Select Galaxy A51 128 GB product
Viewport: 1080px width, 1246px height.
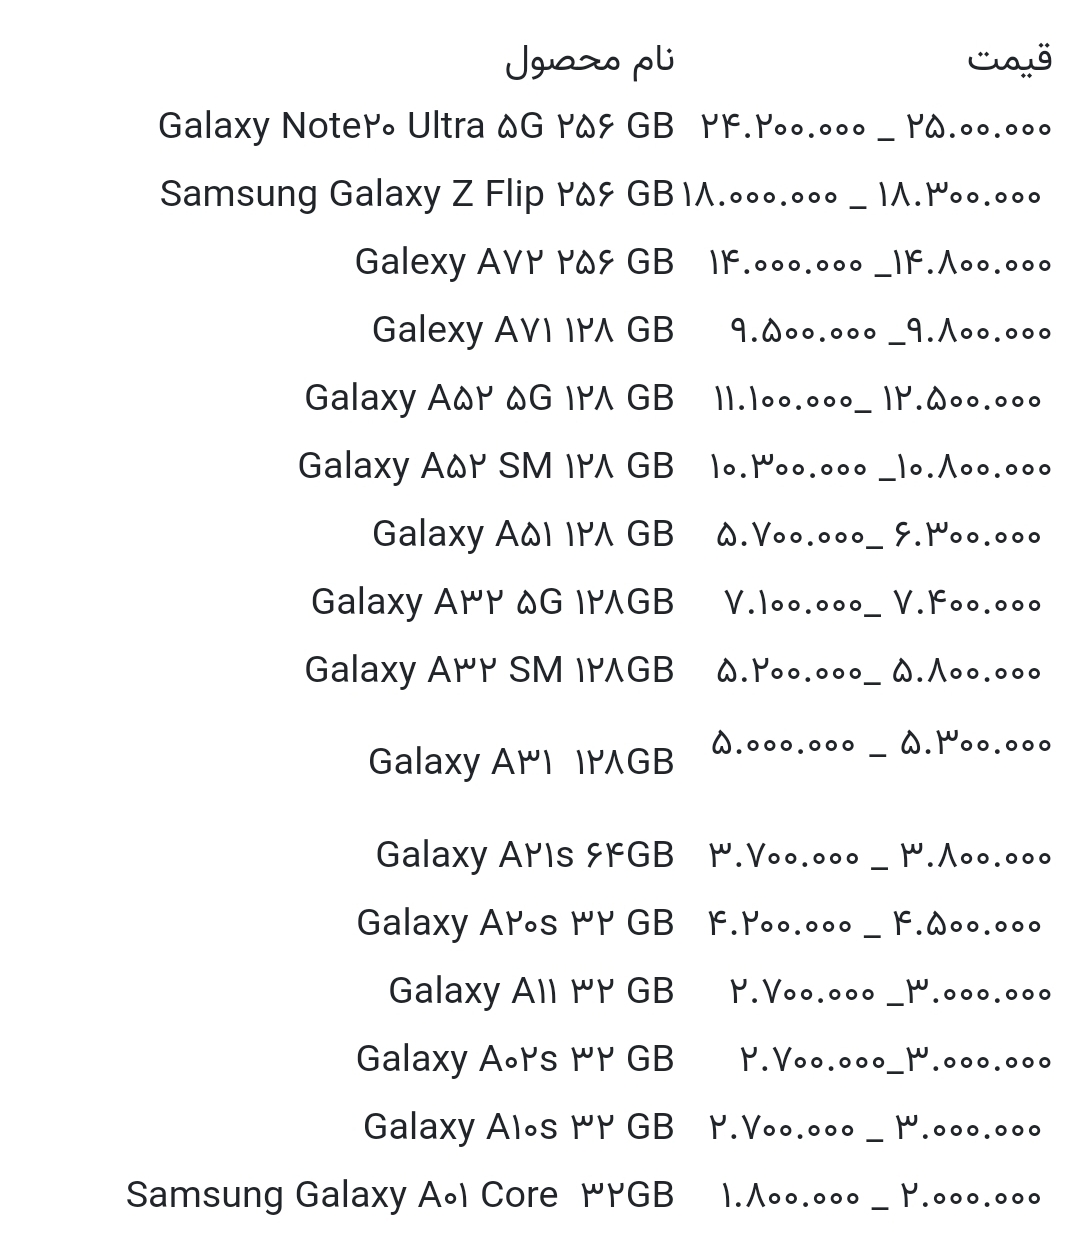(x=522, y=534)
